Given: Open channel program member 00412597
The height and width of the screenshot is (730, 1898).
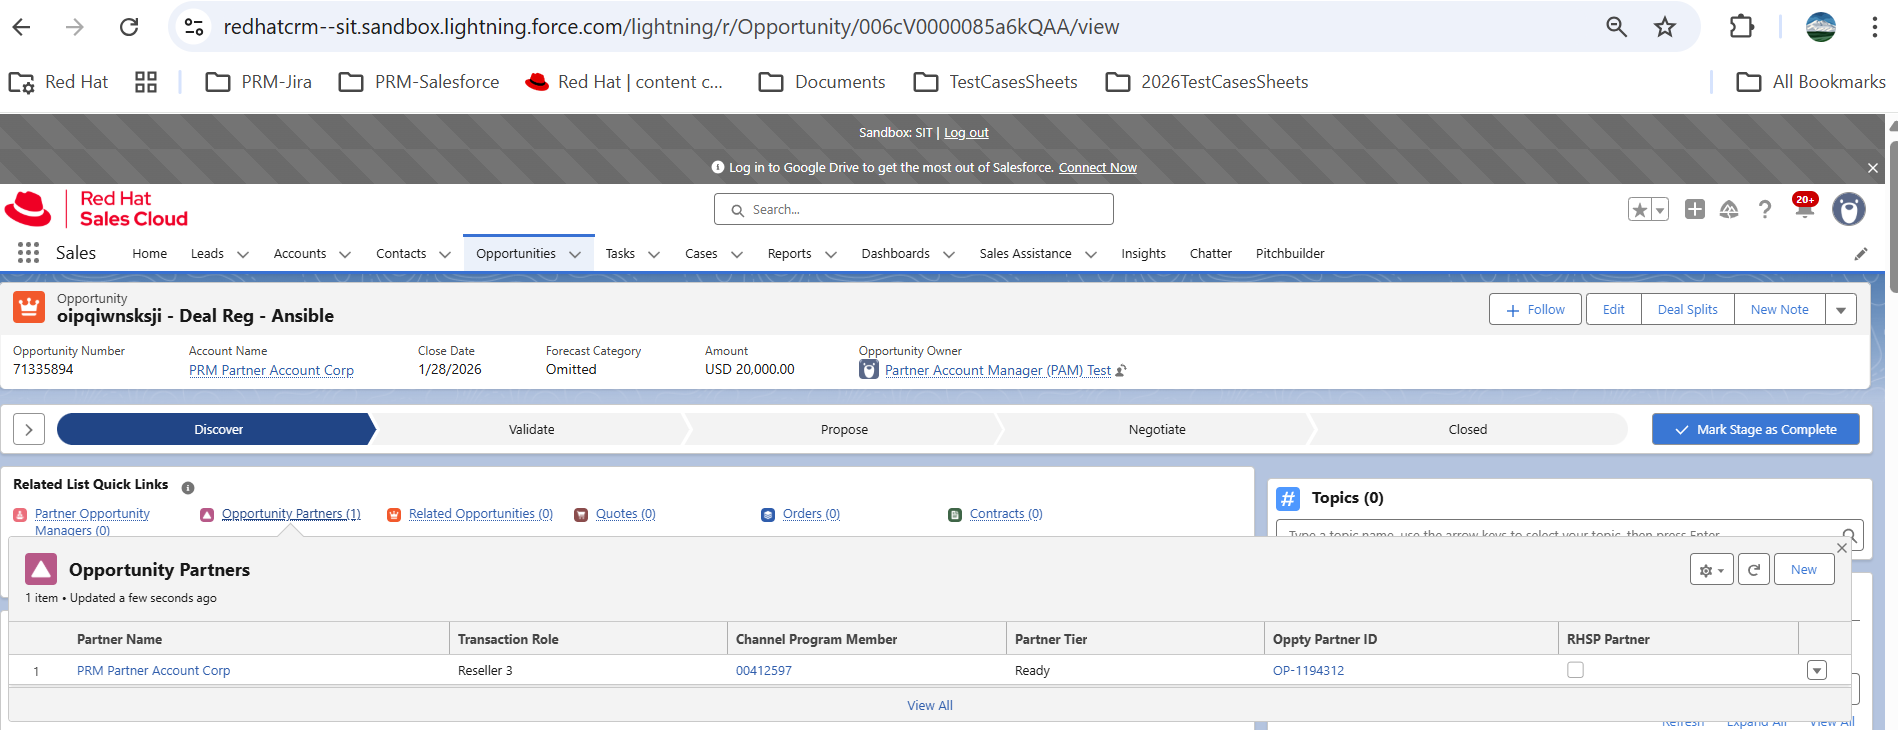Looking at the screenshot, I should pos(764,671).
